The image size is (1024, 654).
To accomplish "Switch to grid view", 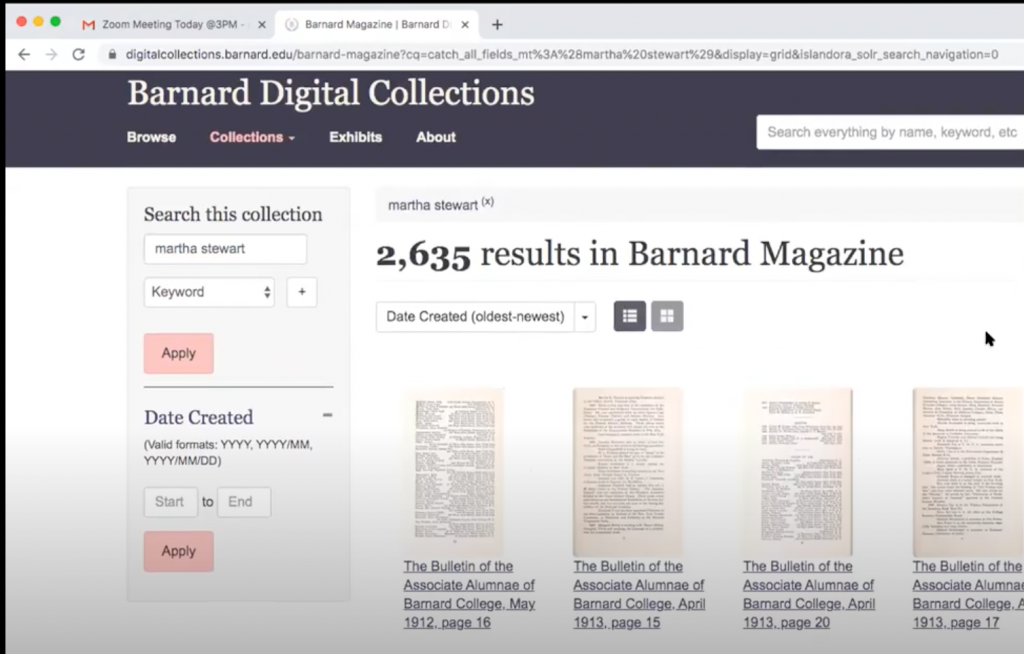I will [x=667, y=316].
